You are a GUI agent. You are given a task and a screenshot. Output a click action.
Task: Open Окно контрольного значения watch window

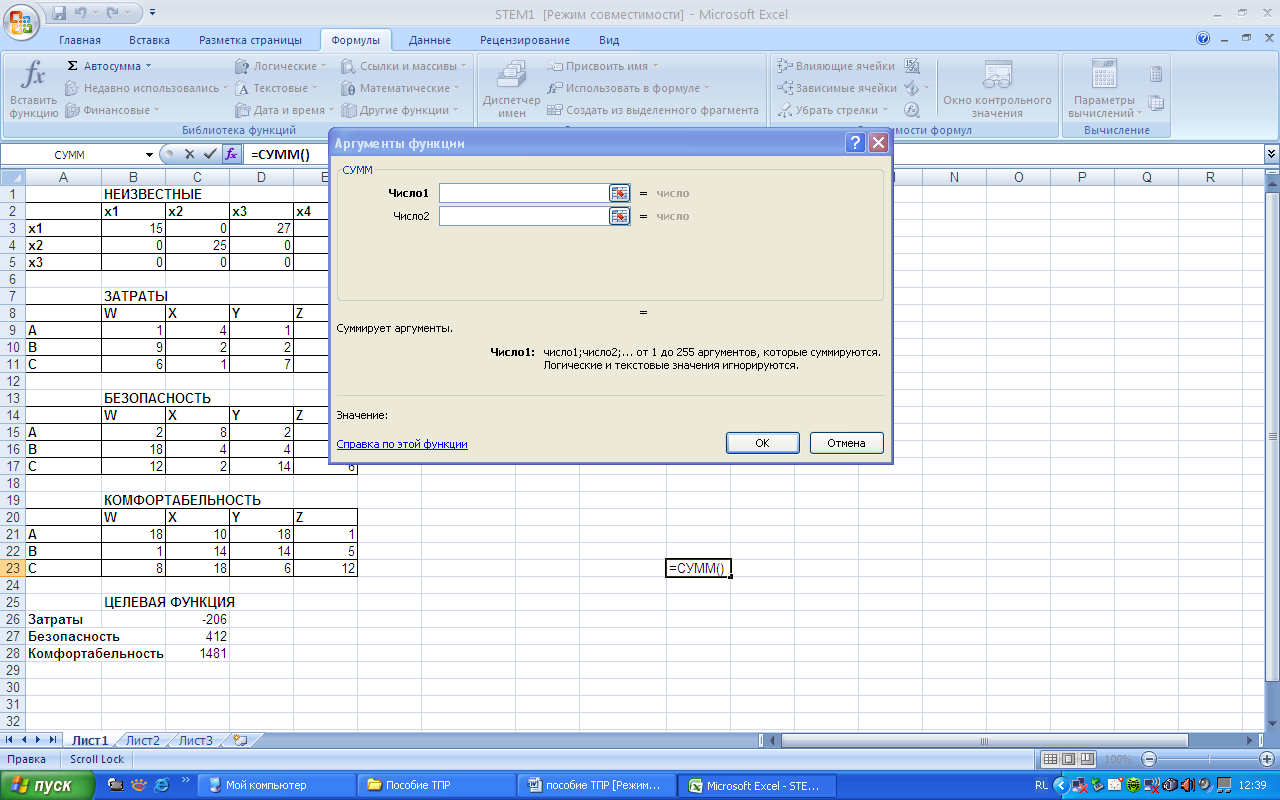pos(997,88)
